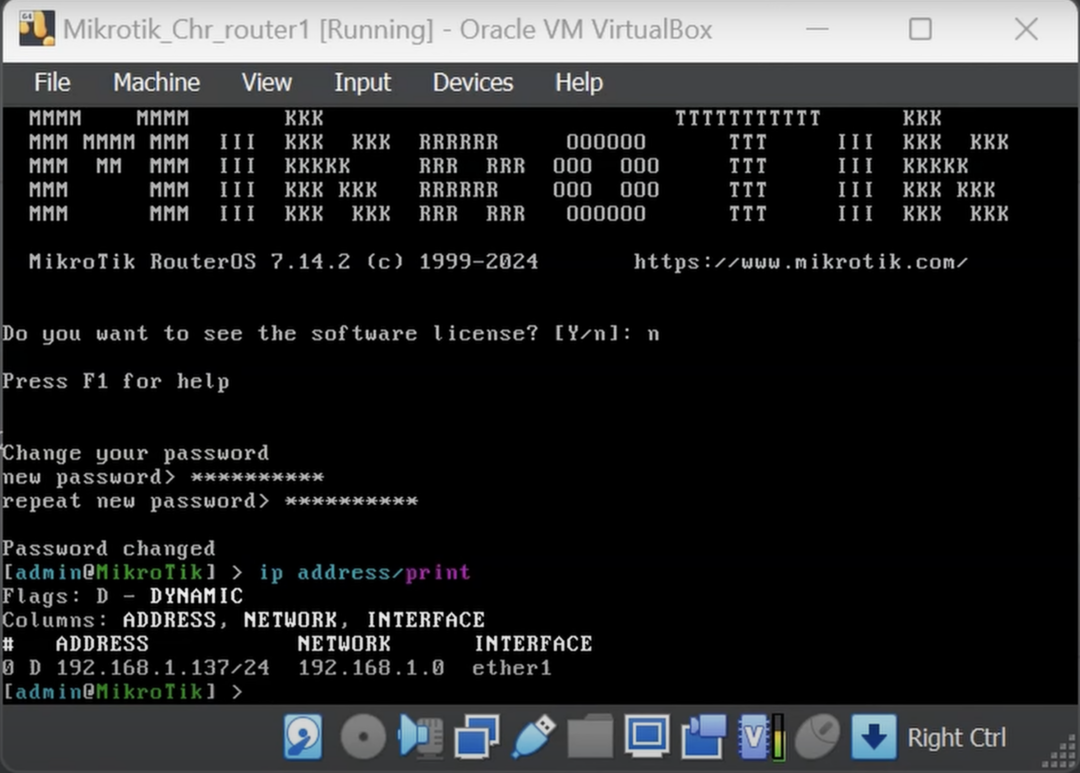Click the optical drives status icon
Screen dimensions: 1080x773
click(361, 737)
